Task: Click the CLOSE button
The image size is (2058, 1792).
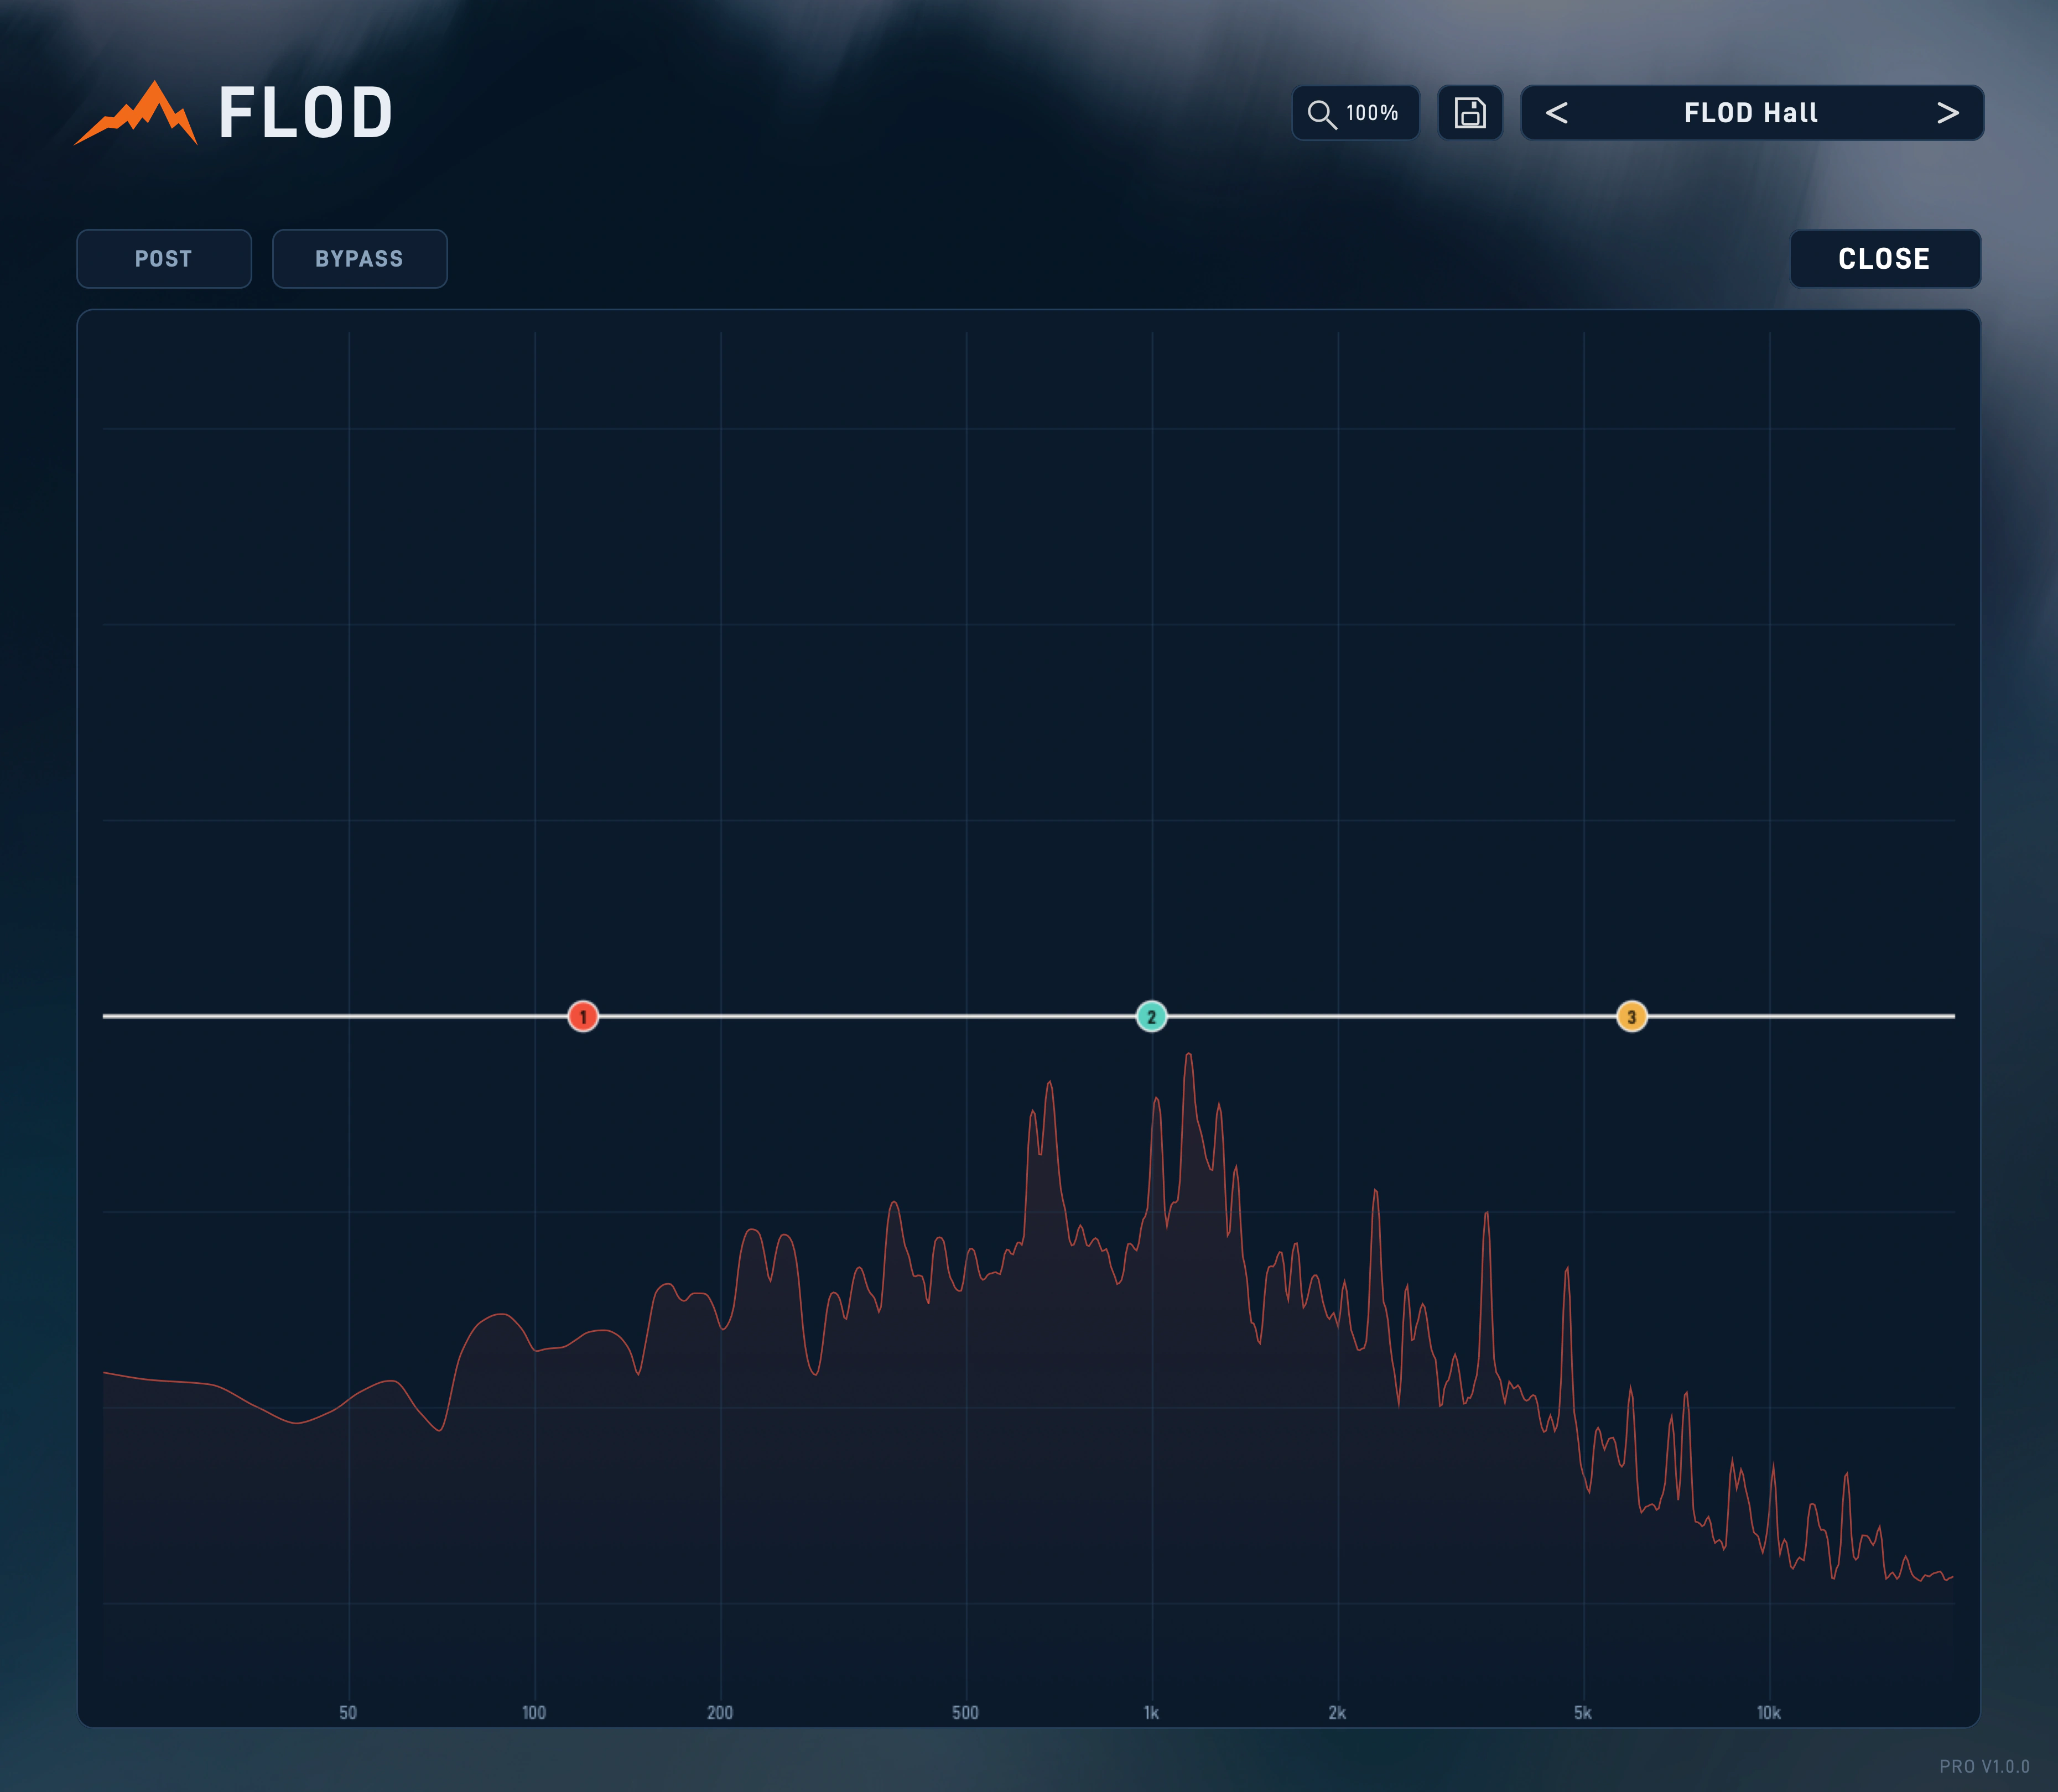Action: coord(1885,259)
